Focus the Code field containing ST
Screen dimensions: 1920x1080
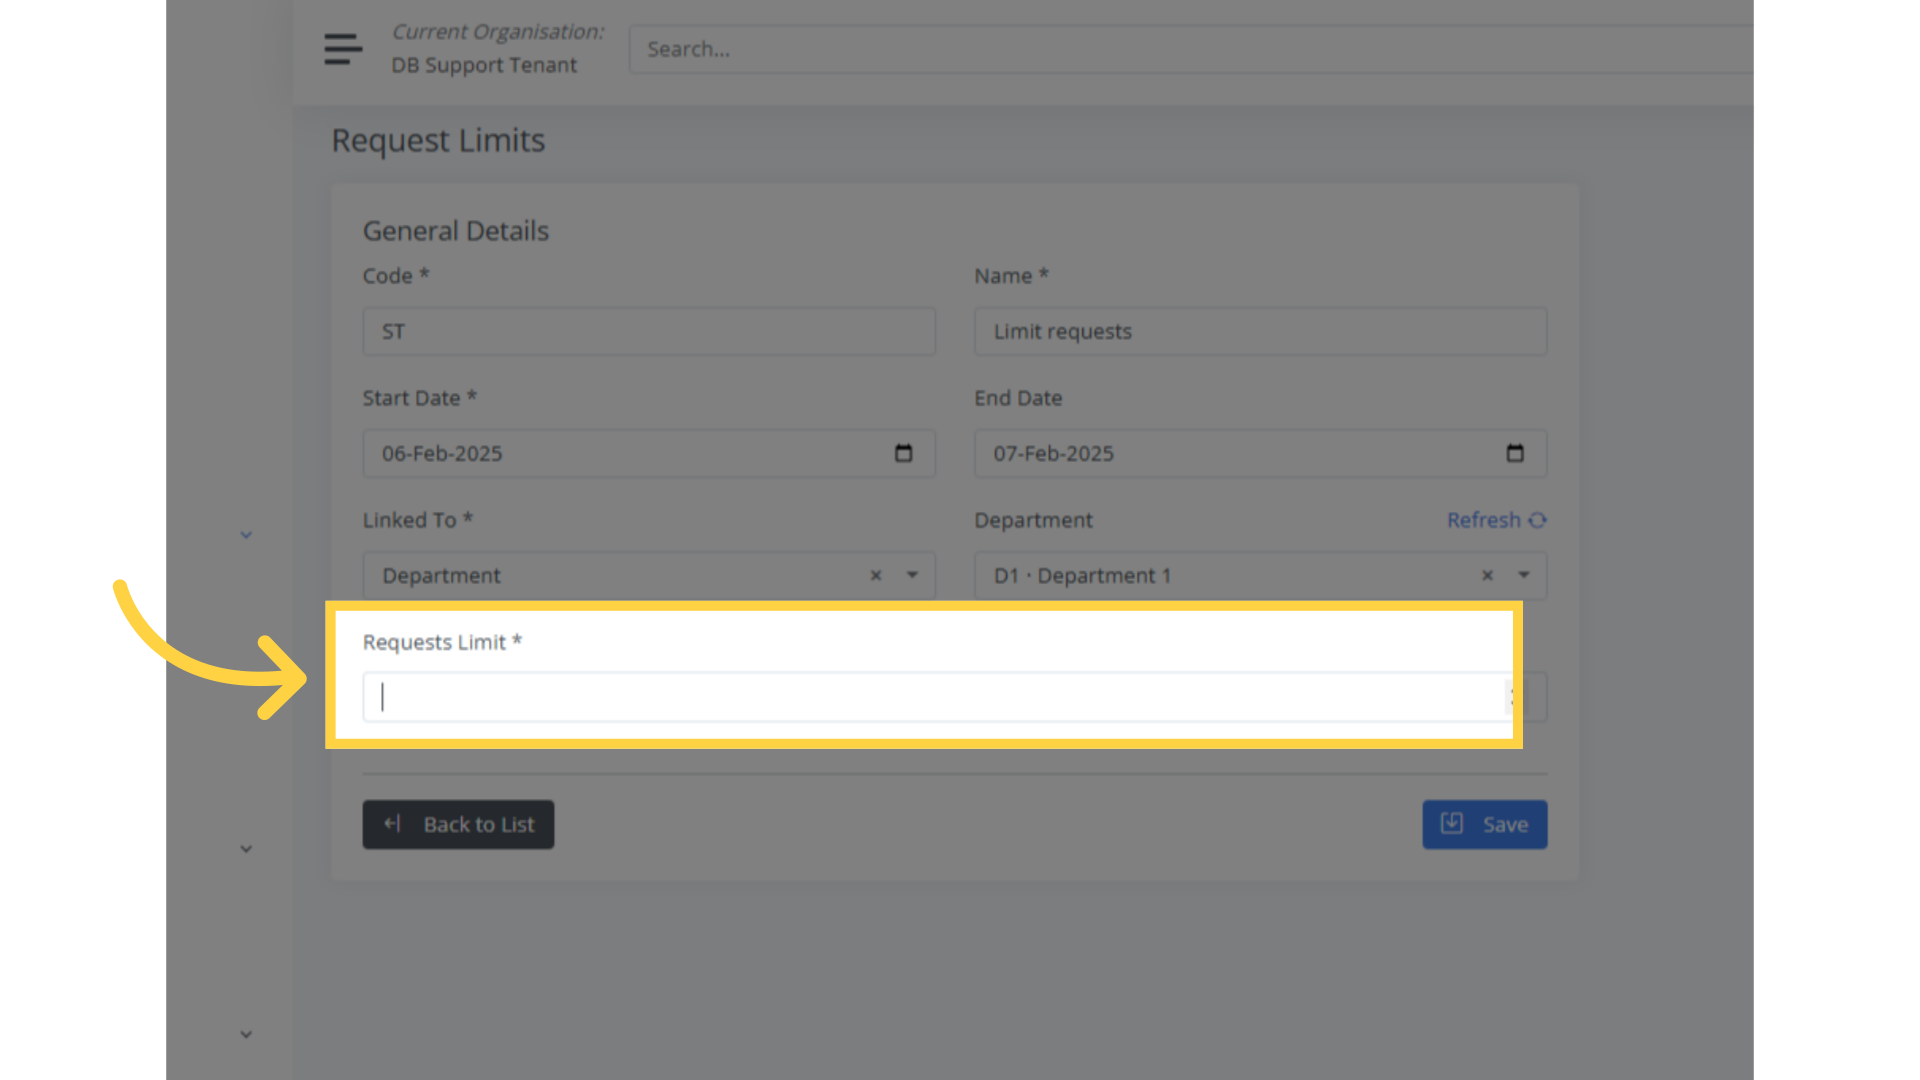tap(648, 331)
